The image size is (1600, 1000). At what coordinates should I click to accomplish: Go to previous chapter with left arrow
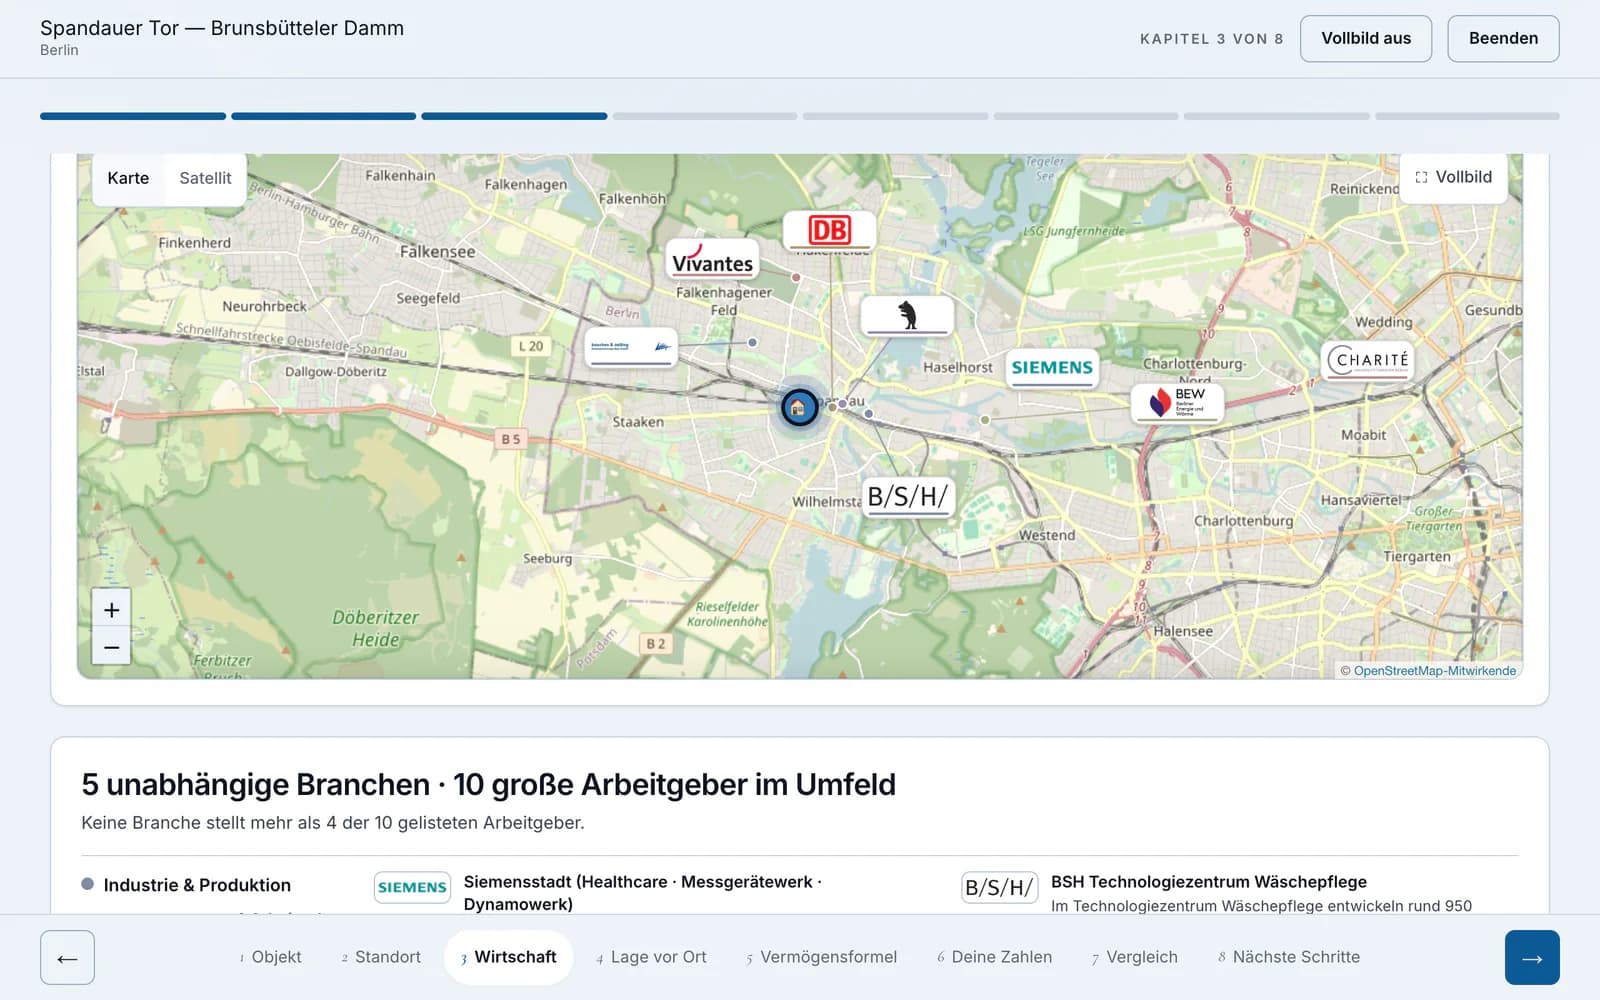pyautogui.click(x=67, y=957)
